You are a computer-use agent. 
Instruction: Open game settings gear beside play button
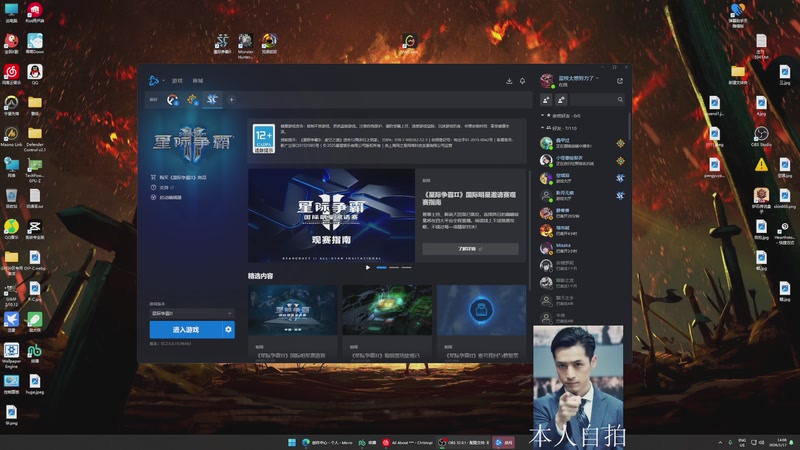pyautogui.click(x=229, y=330)
